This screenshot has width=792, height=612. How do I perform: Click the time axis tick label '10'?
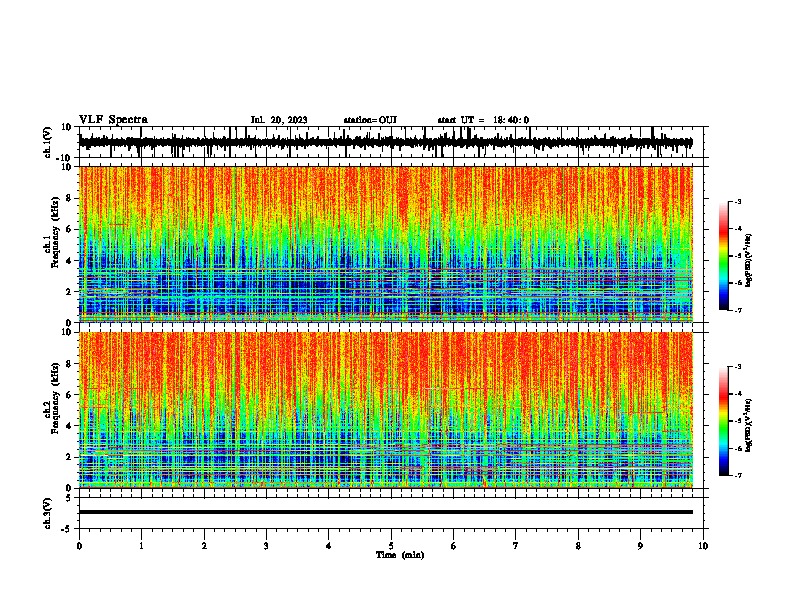[703, 546]
